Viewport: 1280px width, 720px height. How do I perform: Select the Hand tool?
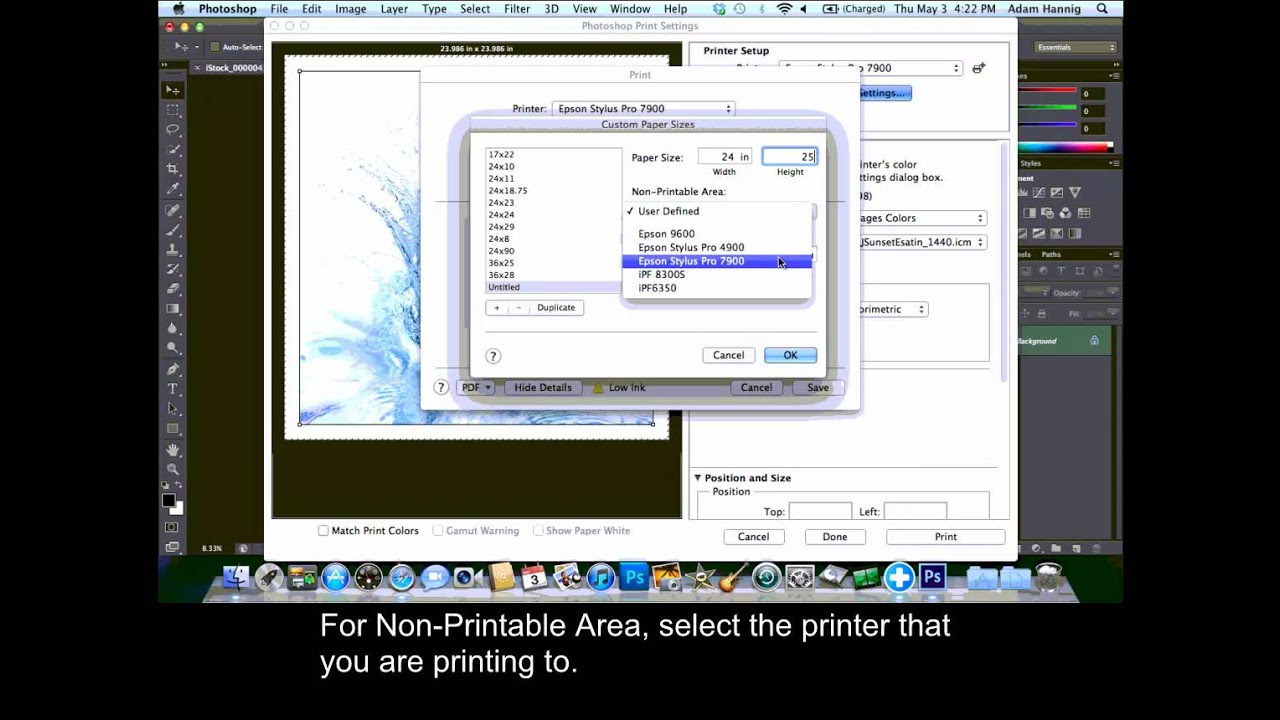[x=173, y=450]
